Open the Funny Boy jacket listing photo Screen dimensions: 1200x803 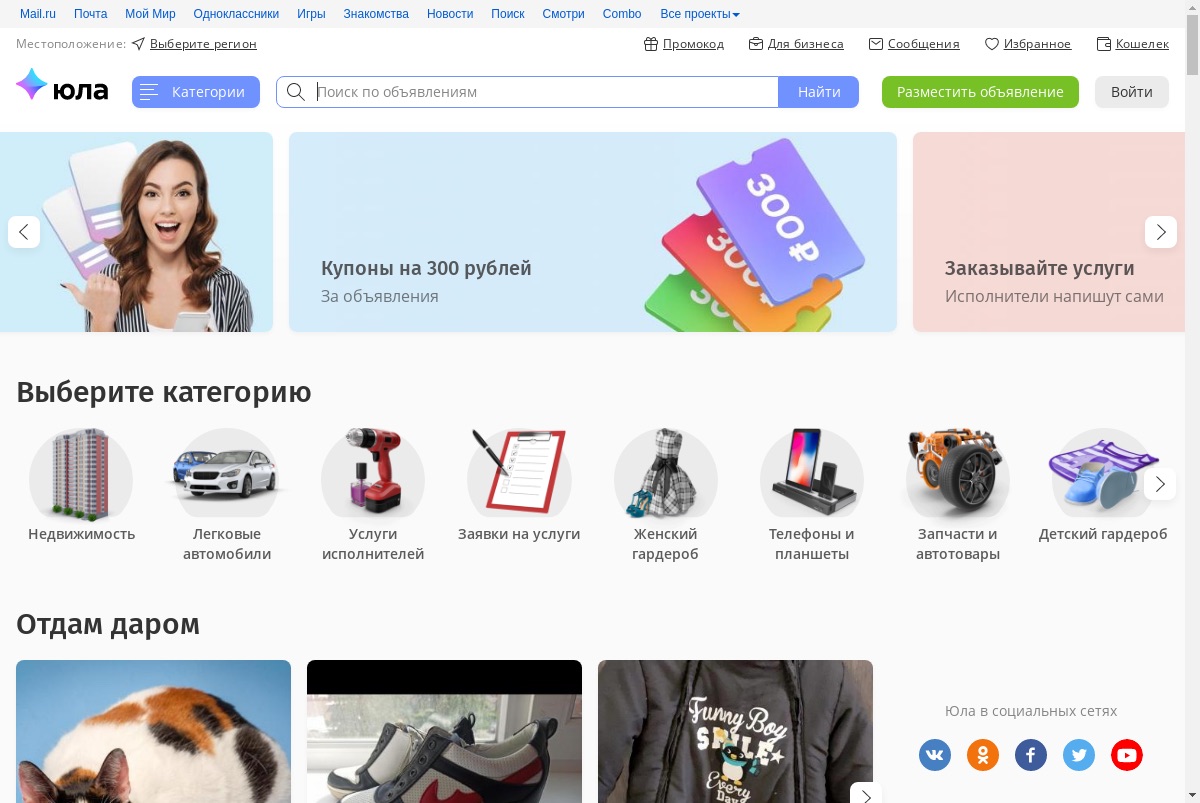(735, 731)
